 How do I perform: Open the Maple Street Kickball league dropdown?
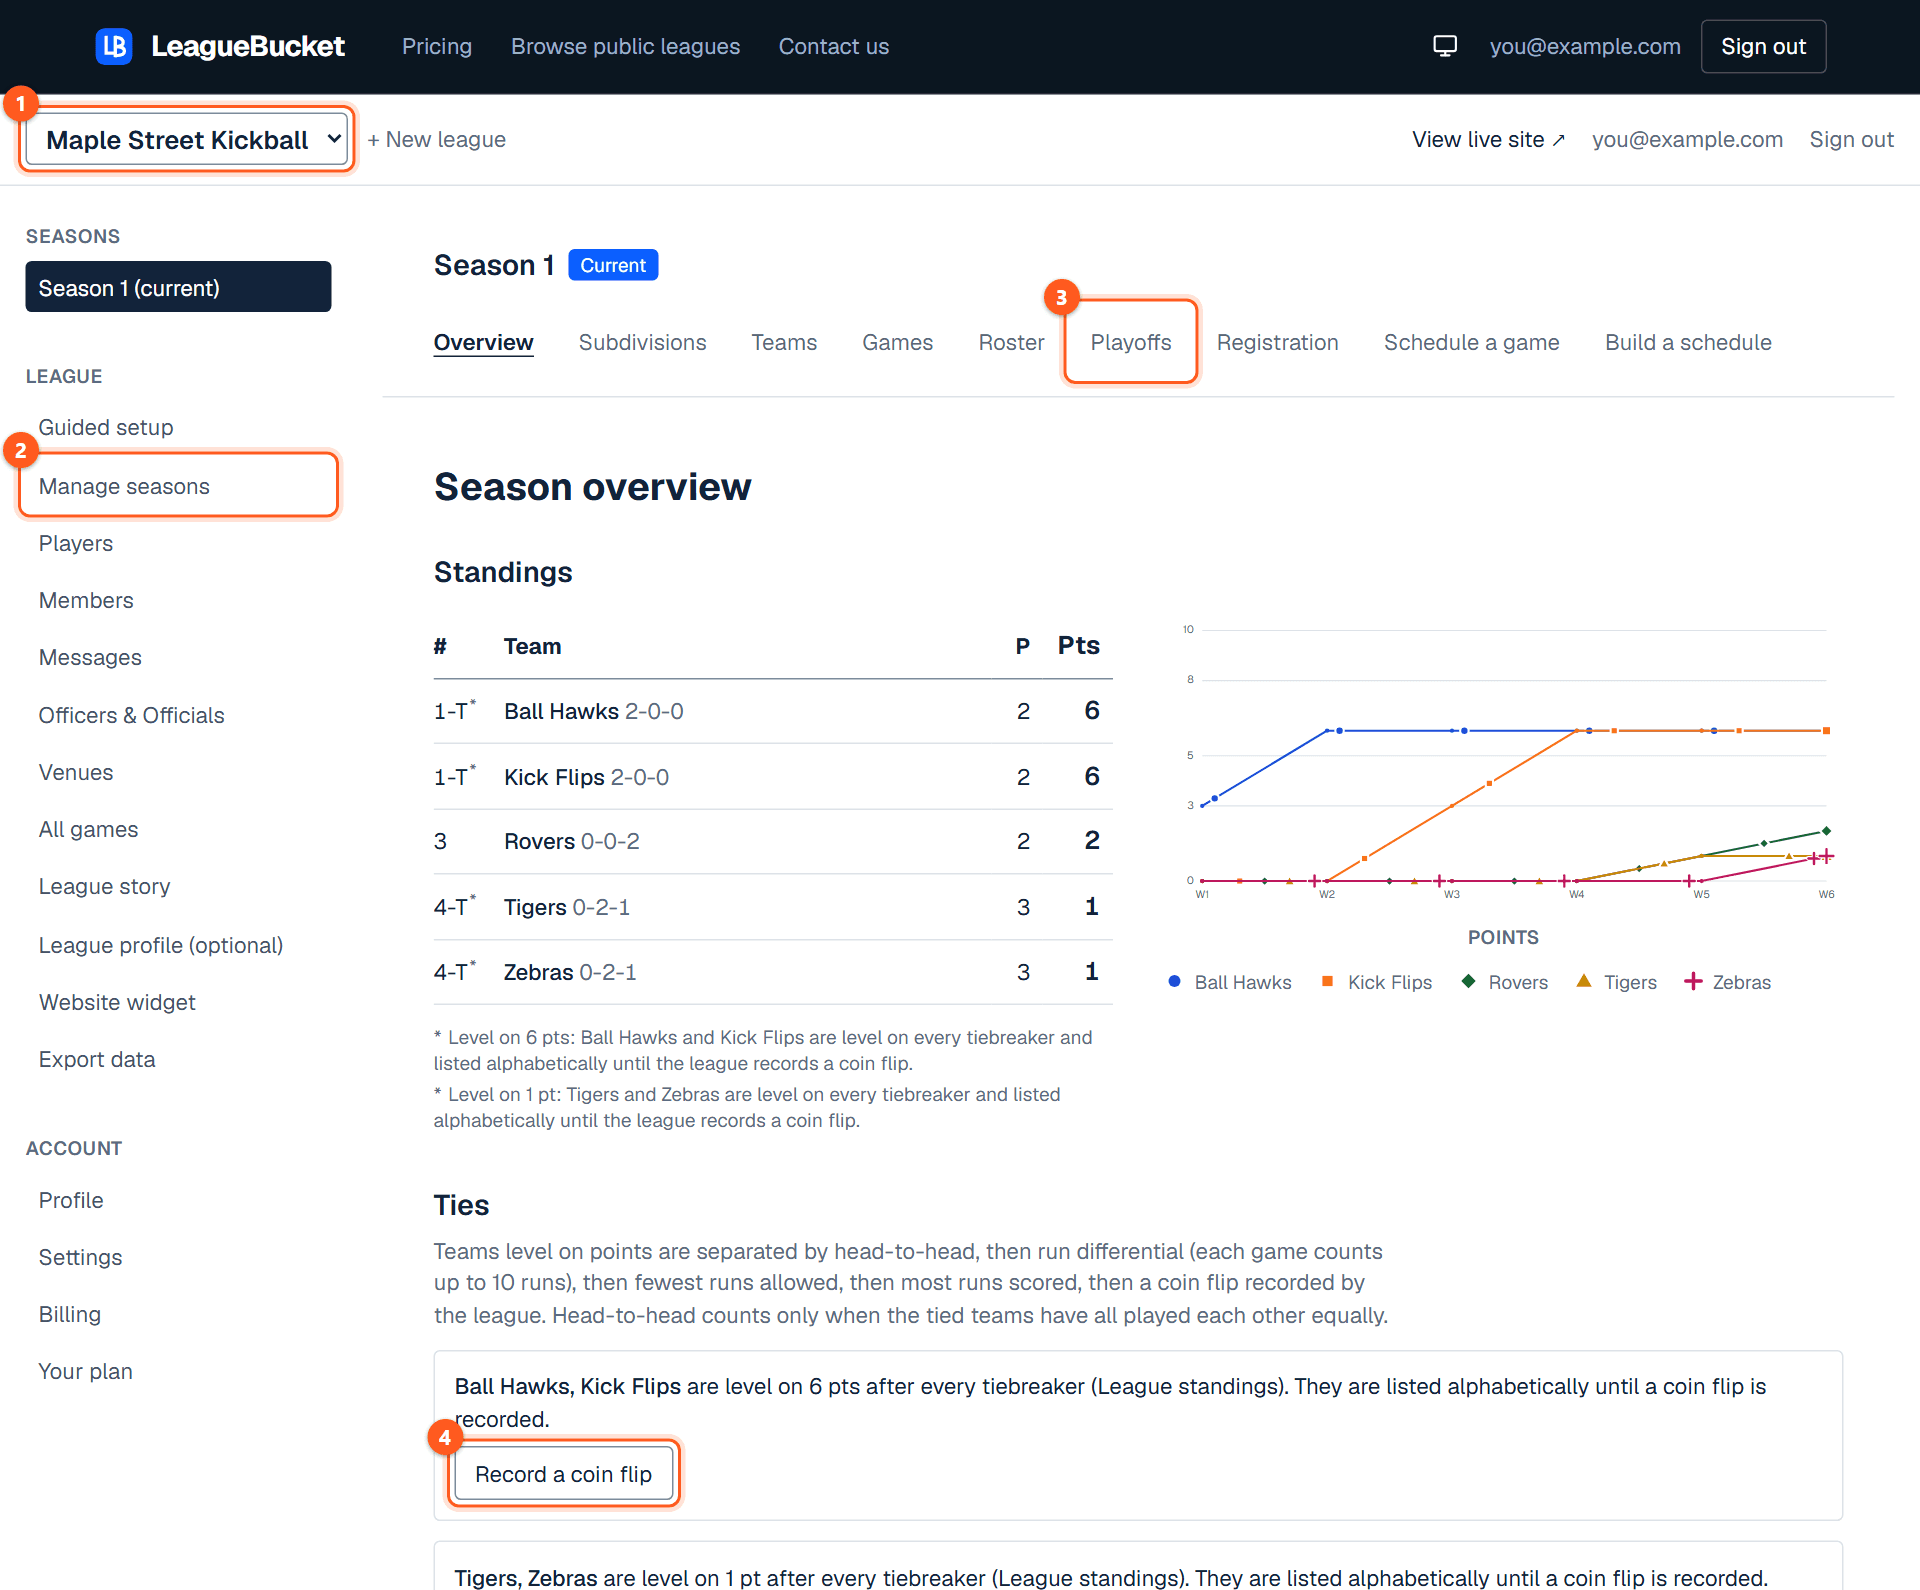pos(187,139)
